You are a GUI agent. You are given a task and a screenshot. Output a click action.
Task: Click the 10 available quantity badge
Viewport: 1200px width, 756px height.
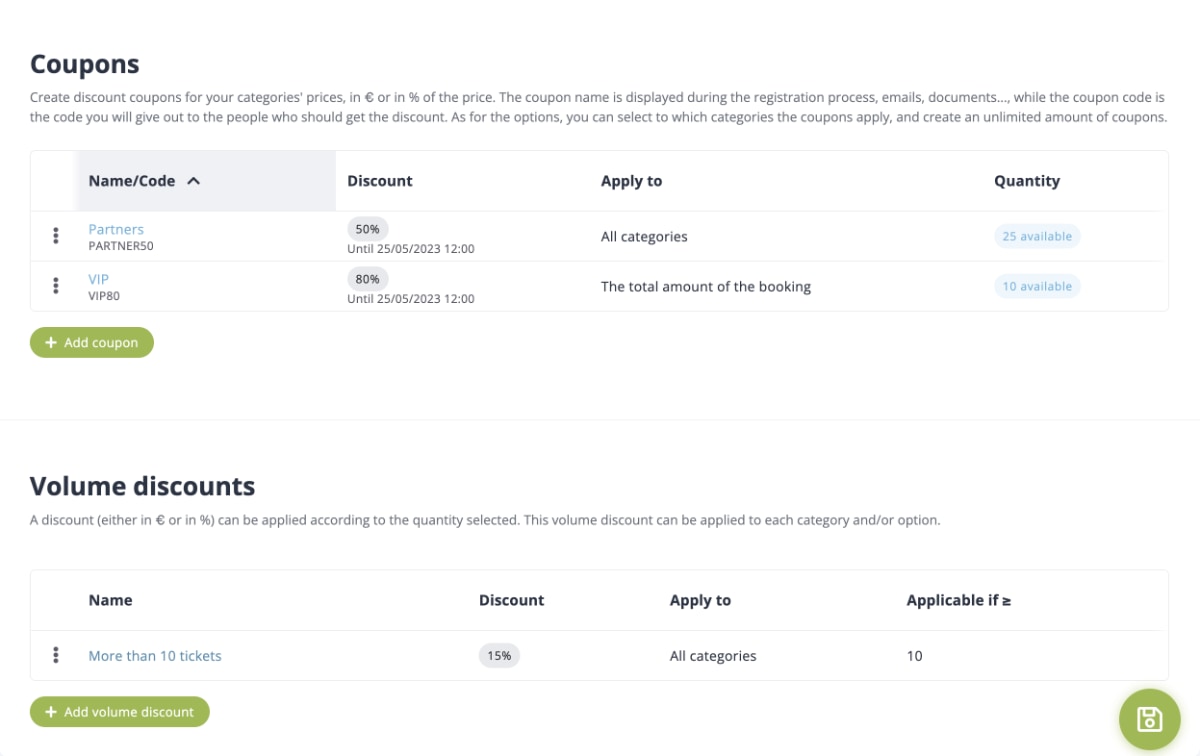point(1037,286)
